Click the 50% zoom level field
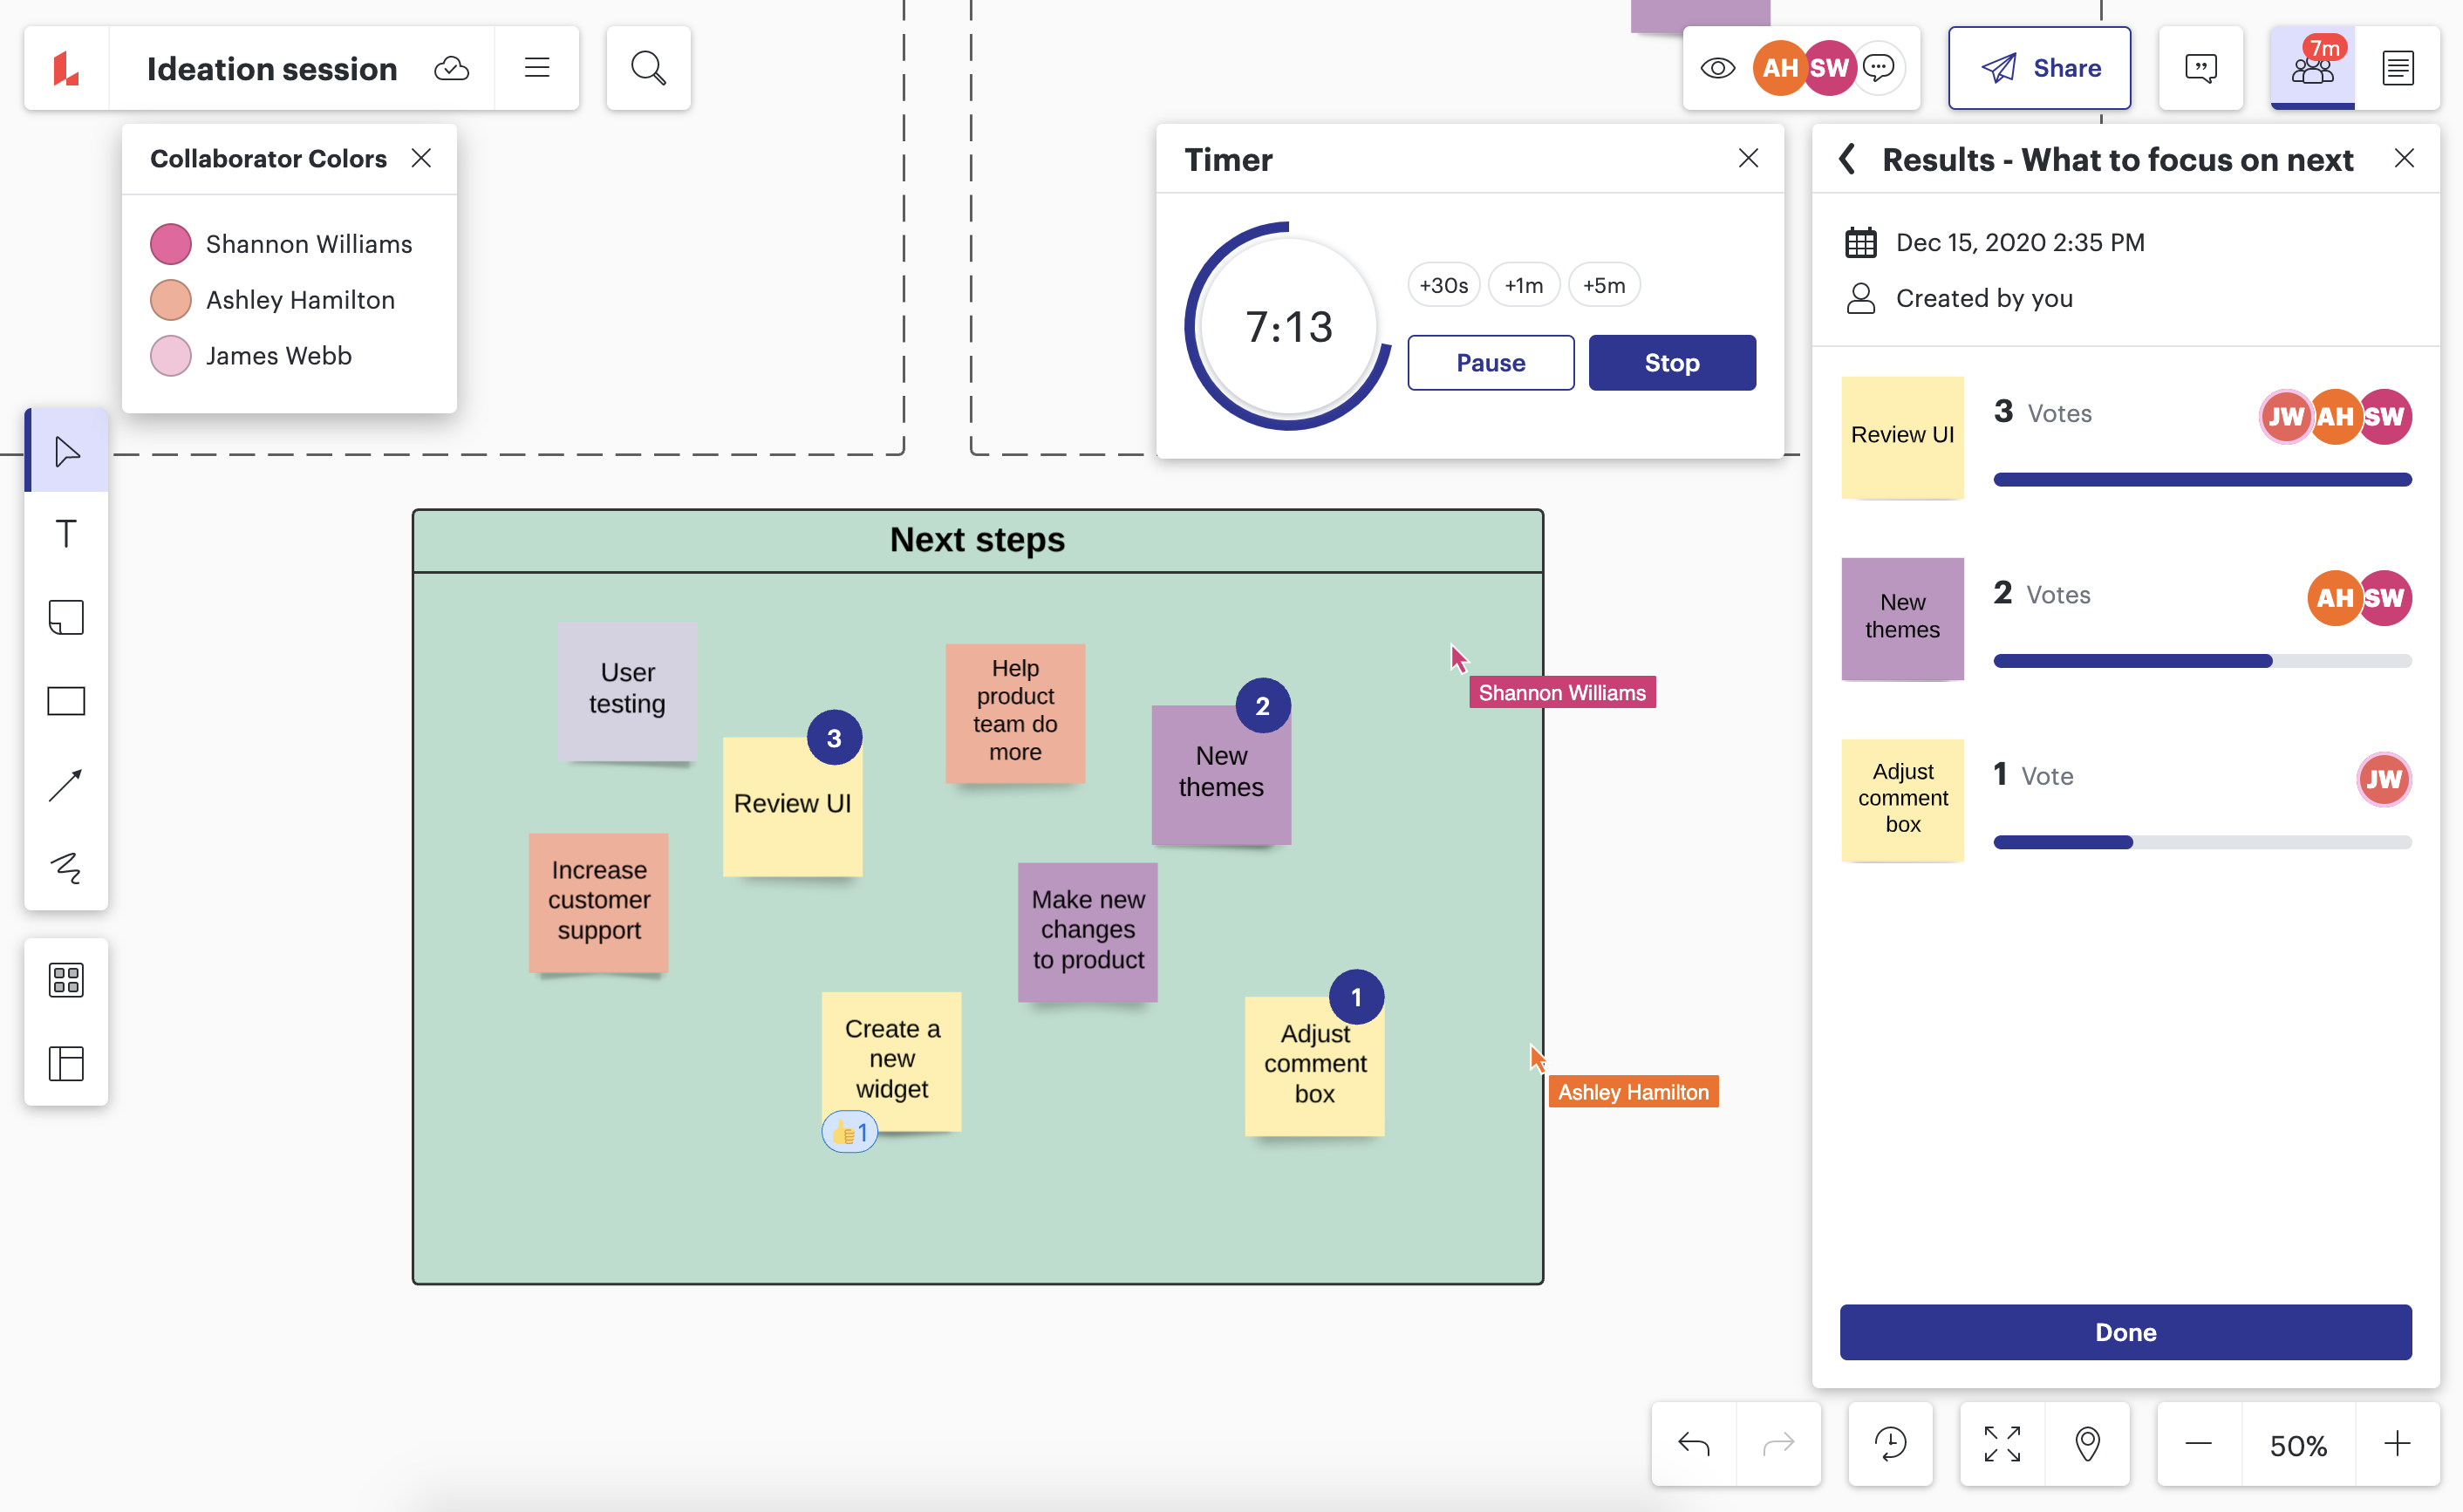 2297,1444
